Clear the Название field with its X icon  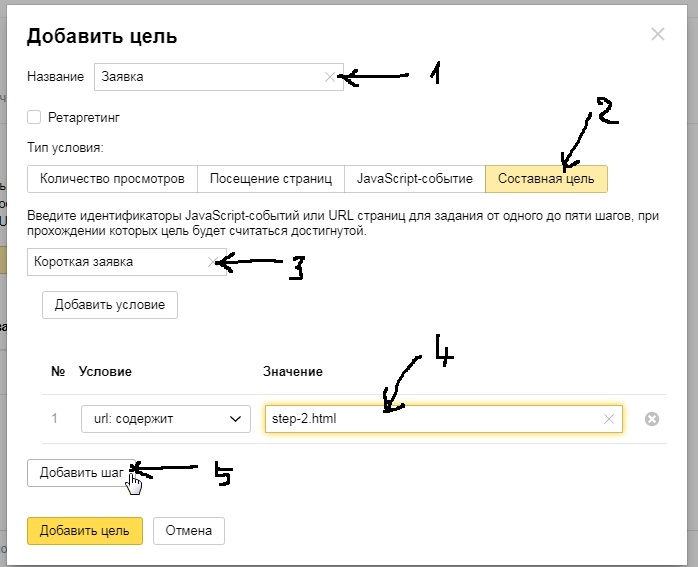pos(330,77)
